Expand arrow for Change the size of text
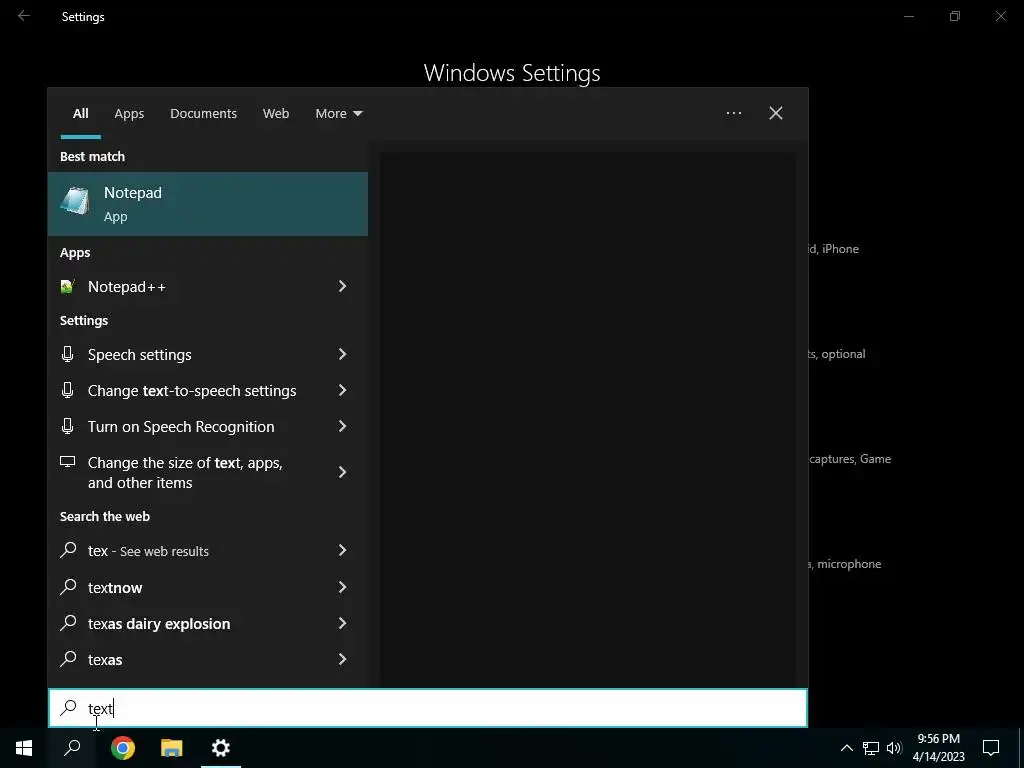1024x768 pixels. [342, 472]
